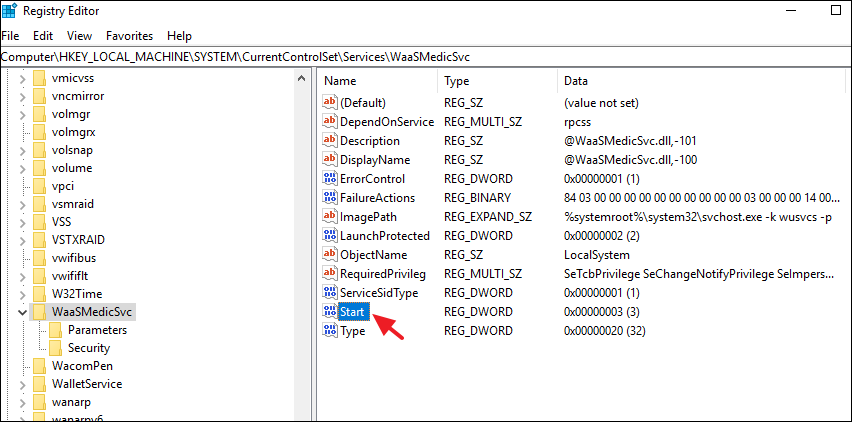This screenshot has height=422, width=852.
Task: Expand the W32Time key
Action: [x=22, y=294]
